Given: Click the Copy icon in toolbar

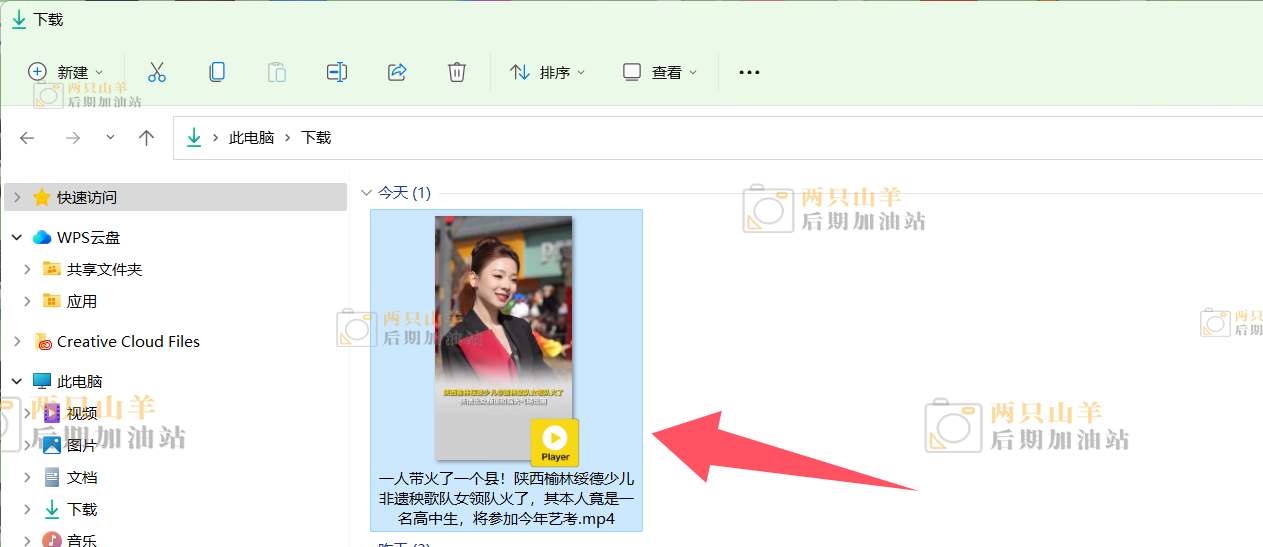Looking at the screenshot, I should [x=217, y=72].
